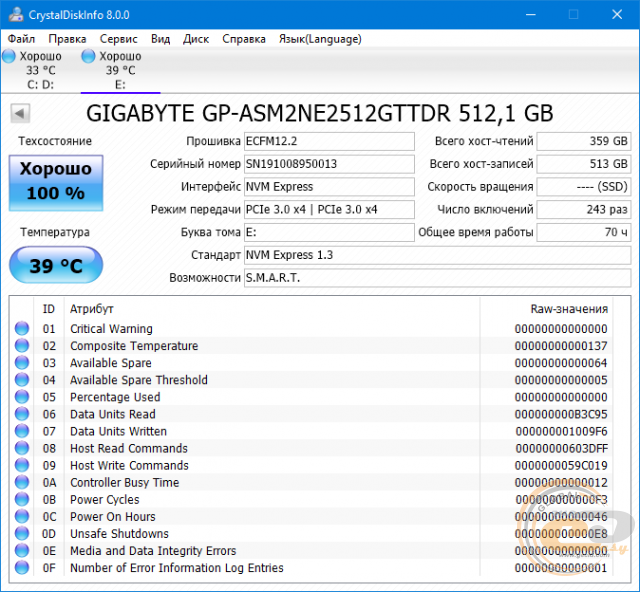Open the Правка menu
The width and height of the screenshot is (640, 592).
(x=67, y=39)
